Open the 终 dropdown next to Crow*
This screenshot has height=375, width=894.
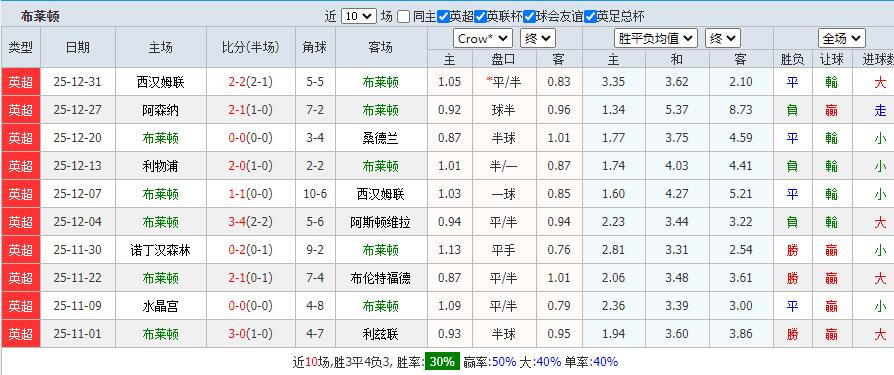[x=538, y=39]
